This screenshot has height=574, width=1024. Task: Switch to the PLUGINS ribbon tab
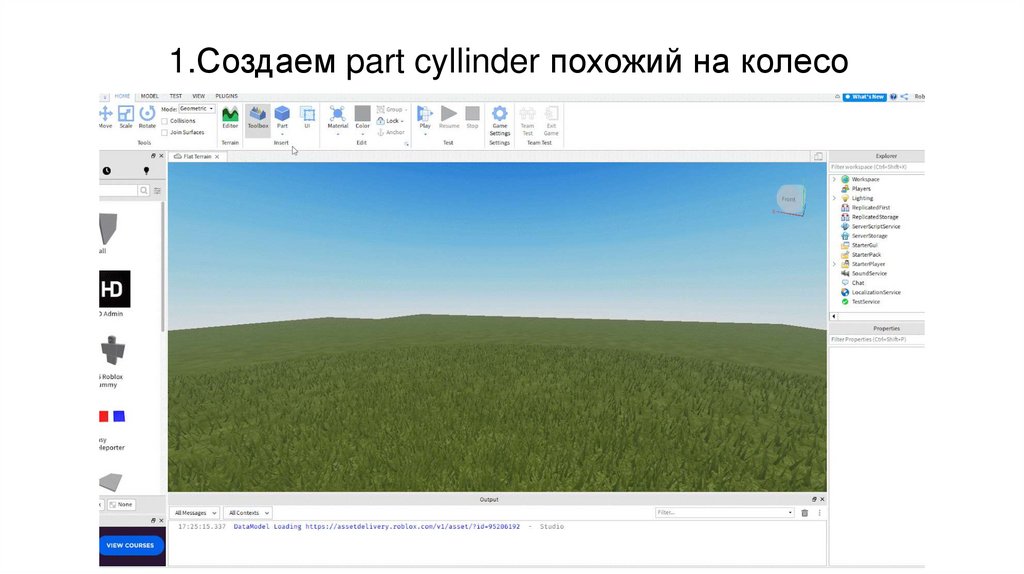pos(227,96)
